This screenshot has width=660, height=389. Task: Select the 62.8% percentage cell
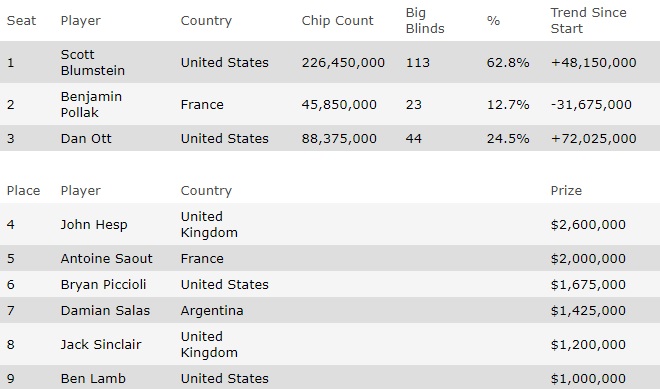[x=508, y=63]
